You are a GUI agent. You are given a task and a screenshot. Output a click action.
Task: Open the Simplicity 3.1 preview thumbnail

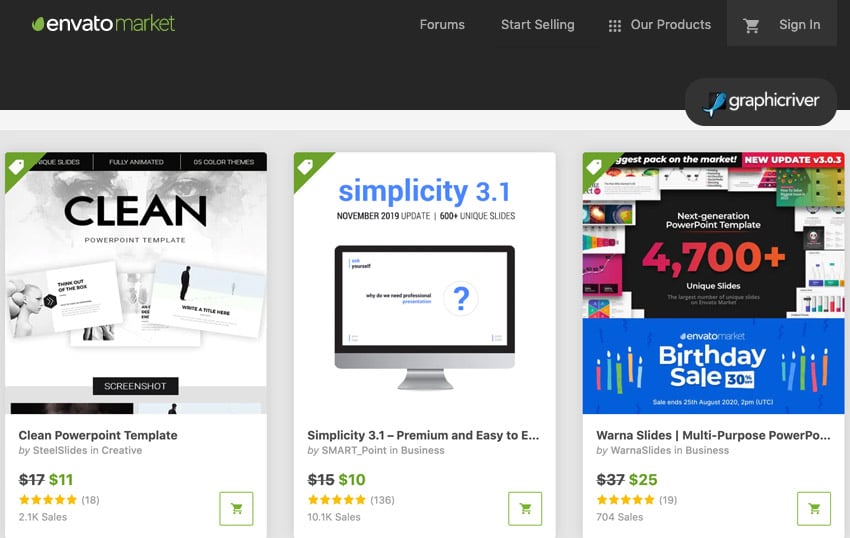(x=424, y=283)
